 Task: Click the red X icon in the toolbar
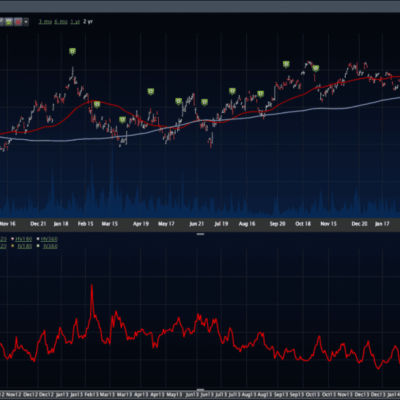(18, 22)
